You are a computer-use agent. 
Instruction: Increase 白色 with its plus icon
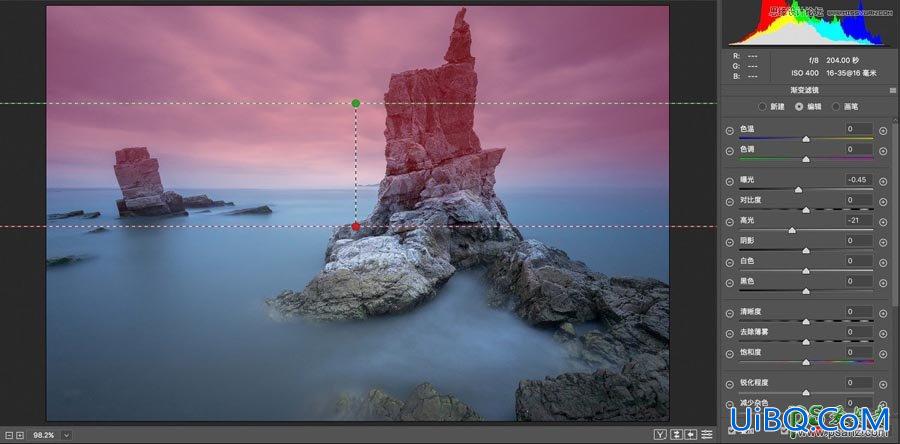883,263
